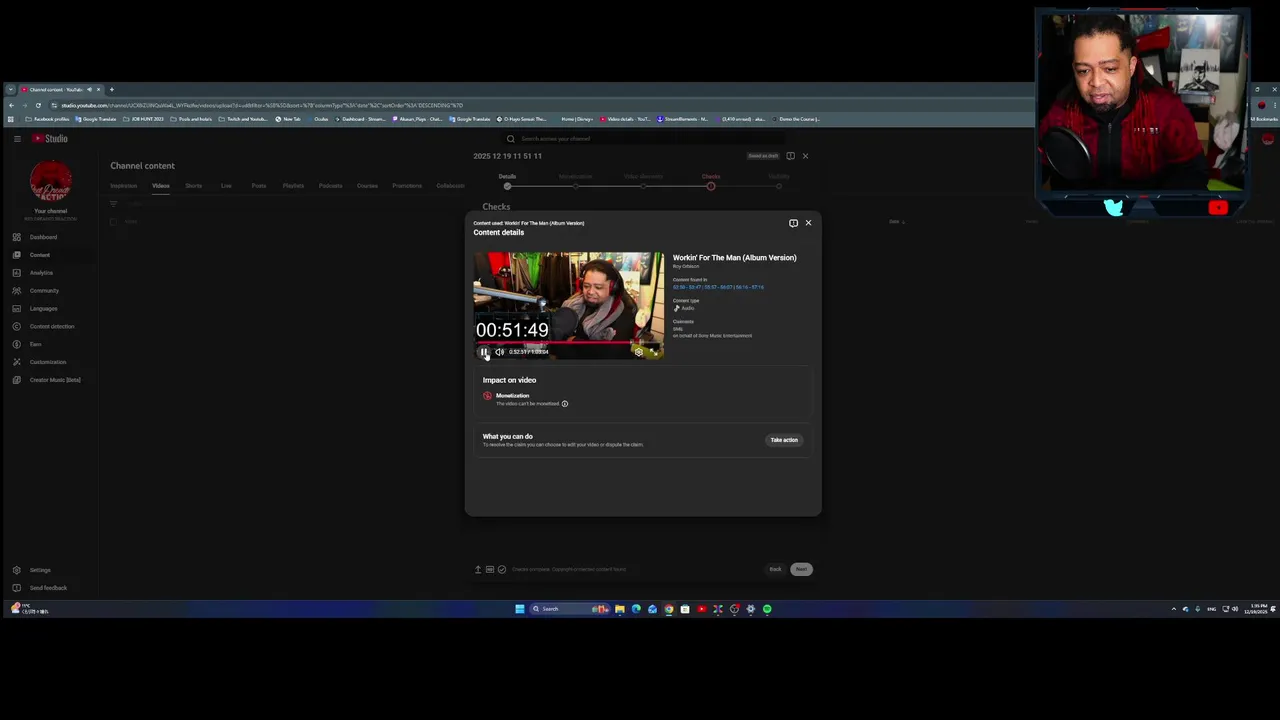Go to the Details step
1280x720 pixels.
pos(507,181)
